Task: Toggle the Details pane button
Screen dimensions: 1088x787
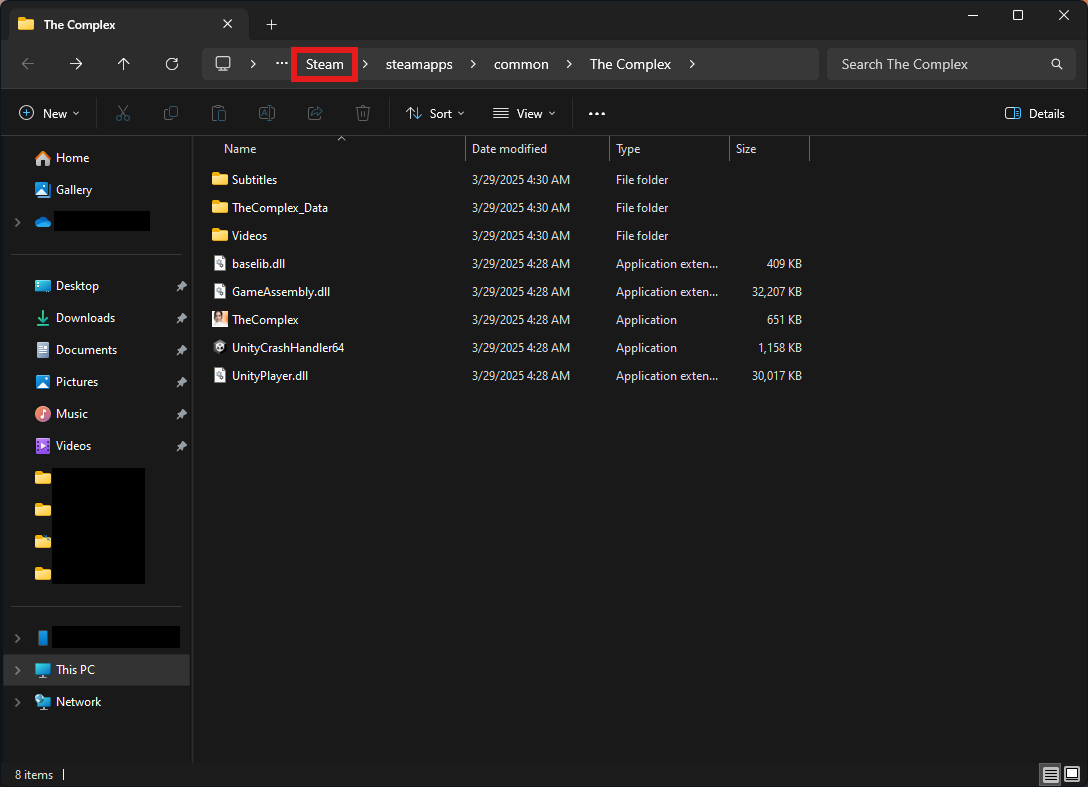Action: (1035, 113)
